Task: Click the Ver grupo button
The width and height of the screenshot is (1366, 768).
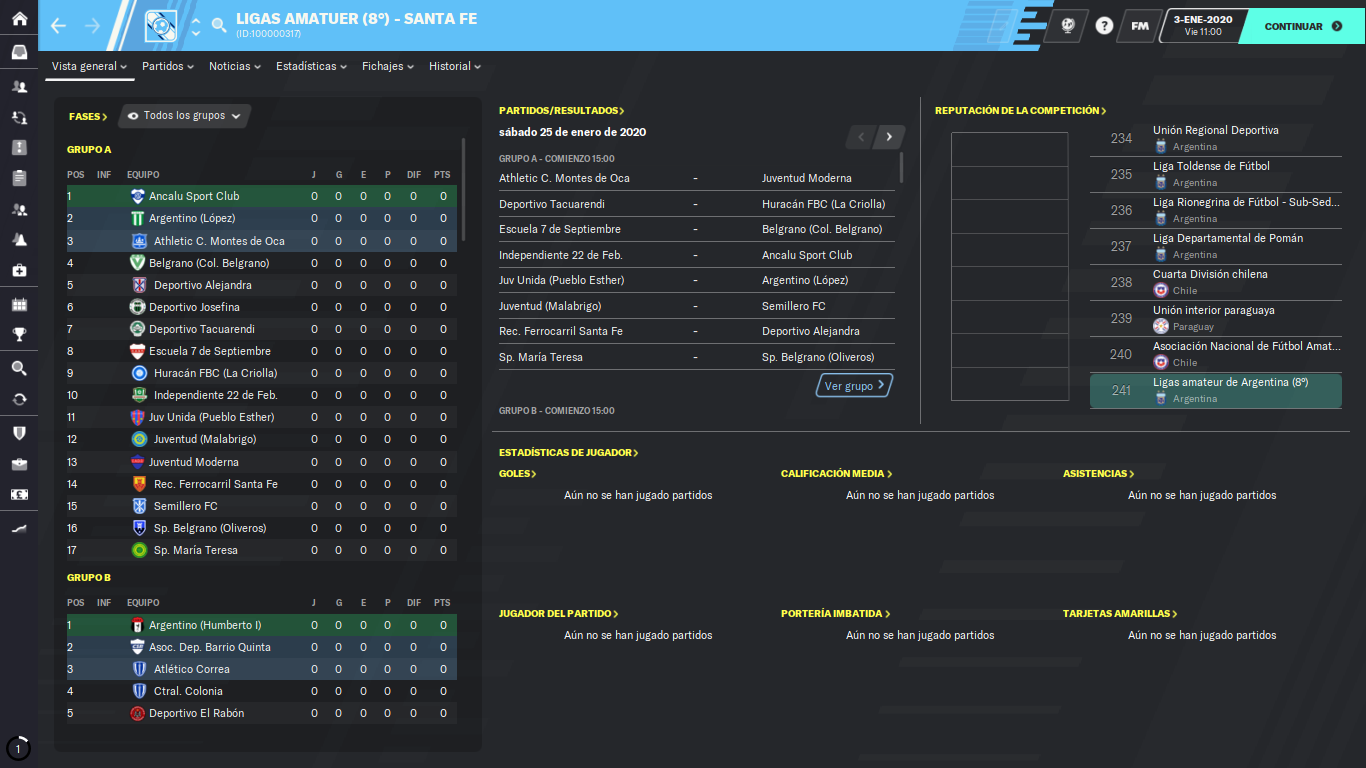Action: pos(854,386)
